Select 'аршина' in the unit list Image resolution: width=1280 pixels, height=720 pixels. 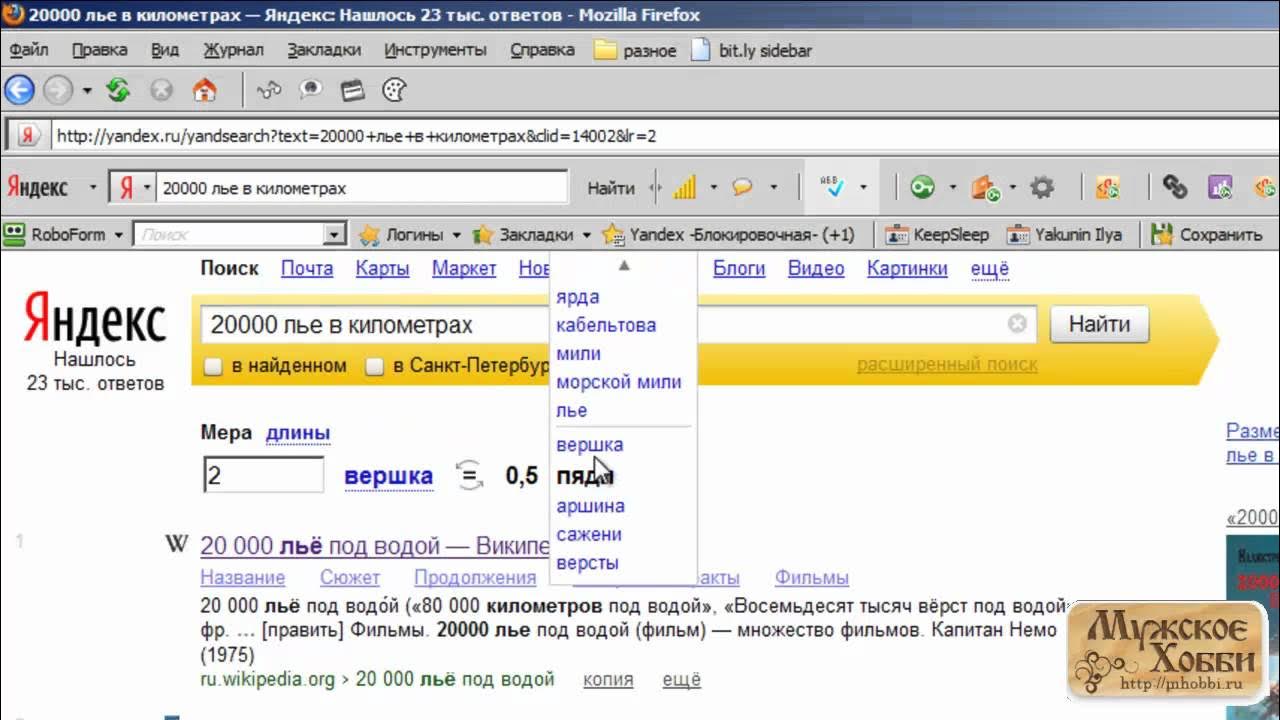(x=591, y=506)
